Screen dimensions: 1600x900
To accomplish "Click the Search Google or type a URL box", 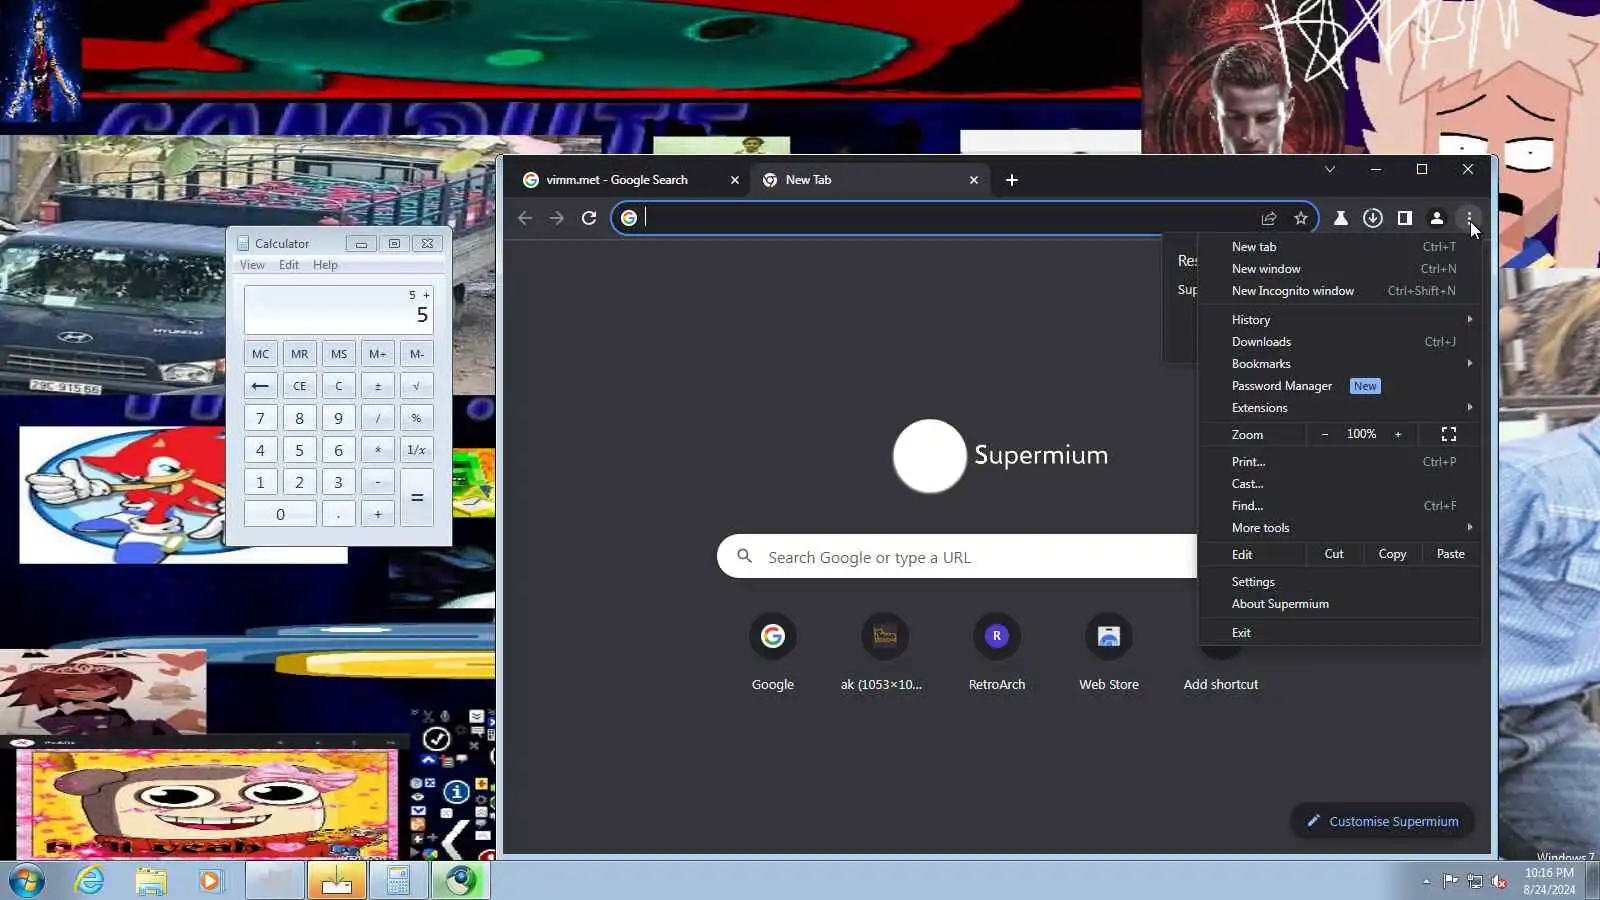I will (957, 557).
